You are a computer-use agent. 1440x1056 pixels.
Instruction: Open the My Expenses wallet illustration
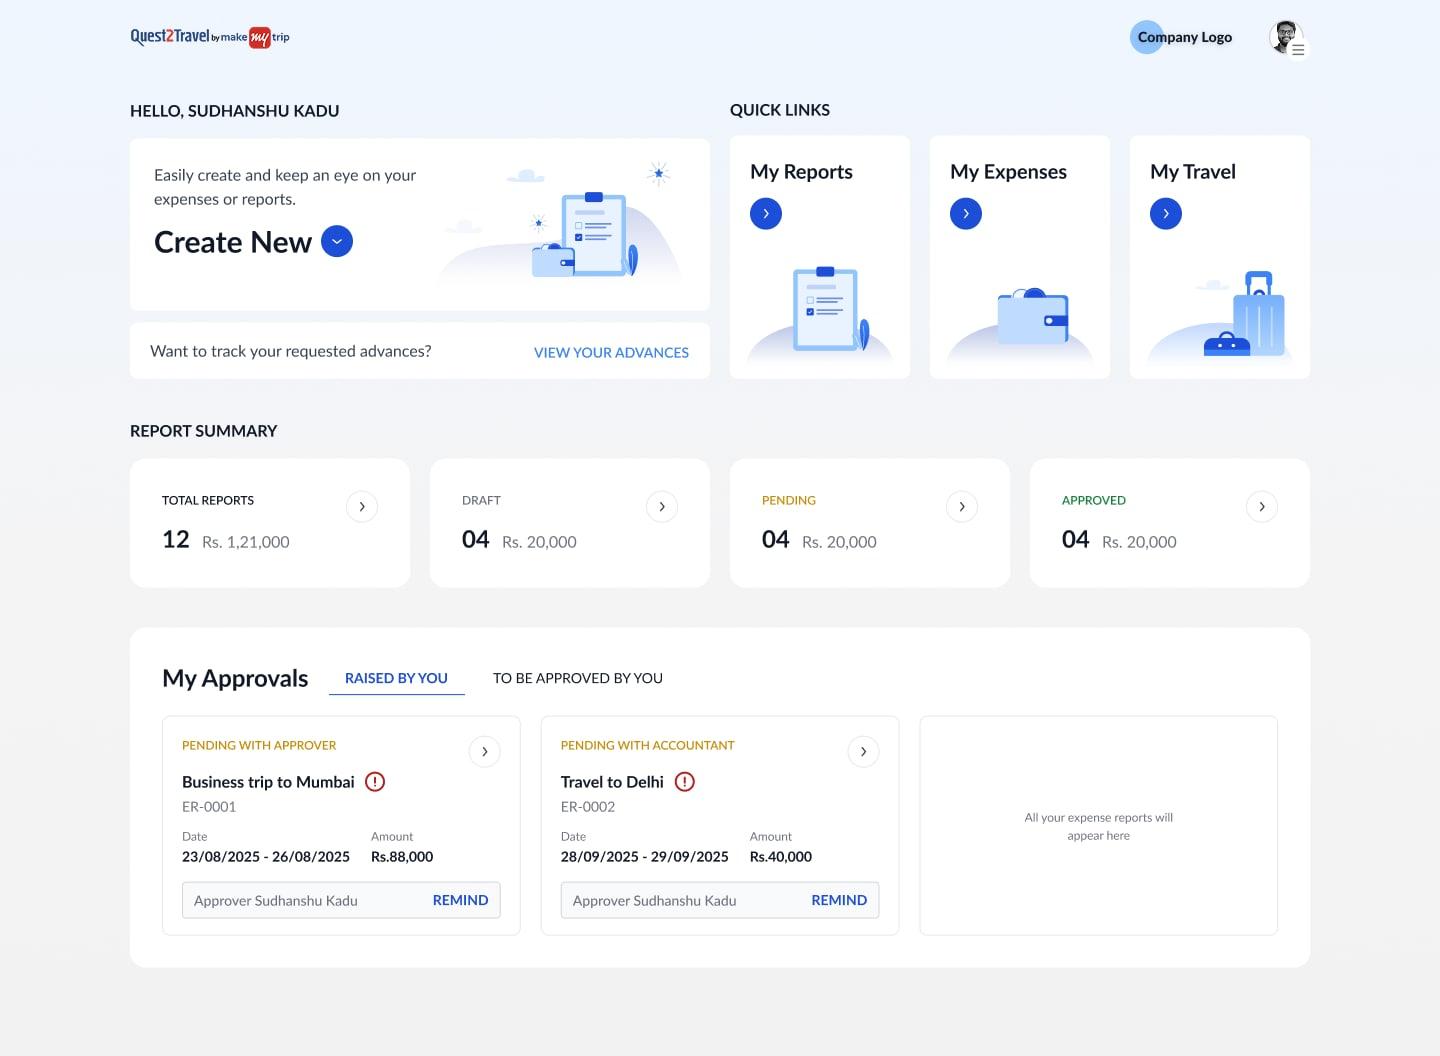(x=1033, y=316)
